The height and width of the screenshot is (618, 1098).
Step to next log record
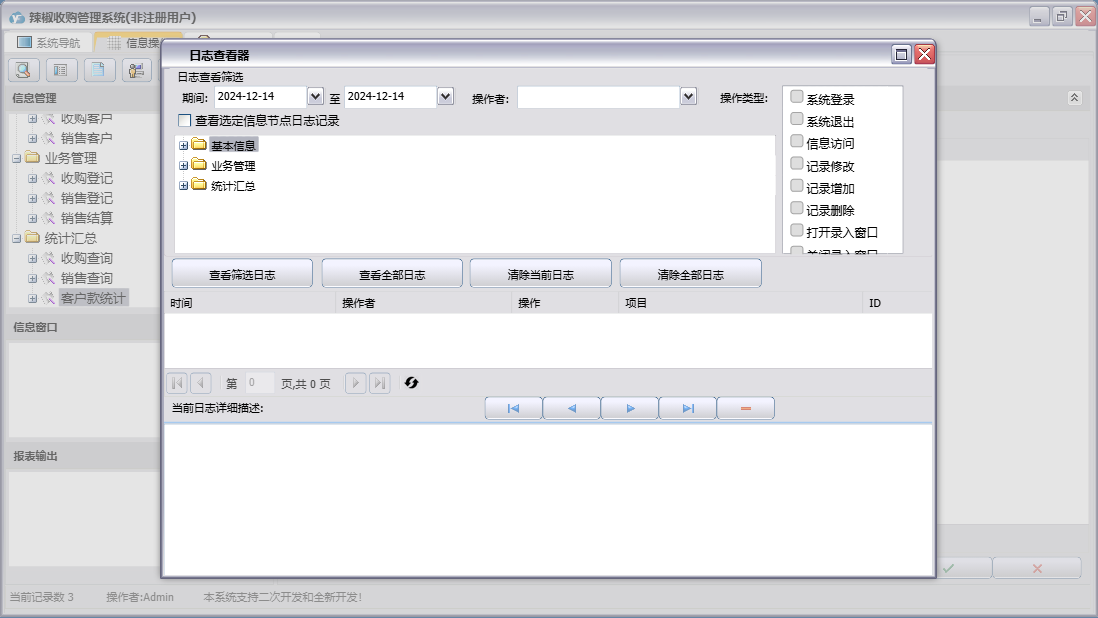coord(630,408)
